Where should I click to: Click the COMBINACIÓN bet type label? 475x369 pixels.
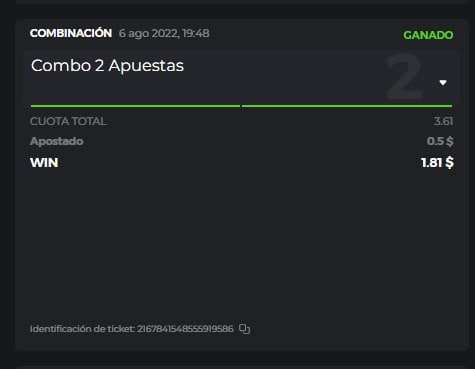coord(71,33)
